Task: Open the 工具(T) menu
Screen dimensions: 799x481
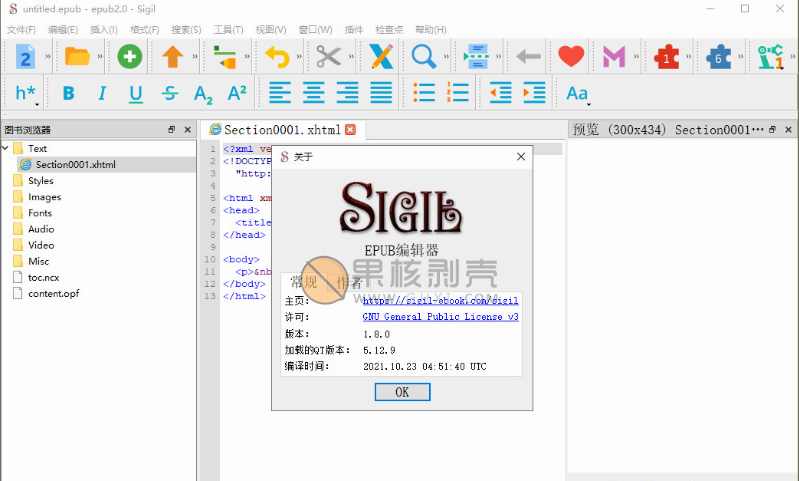Action: (x=228, y=30)
